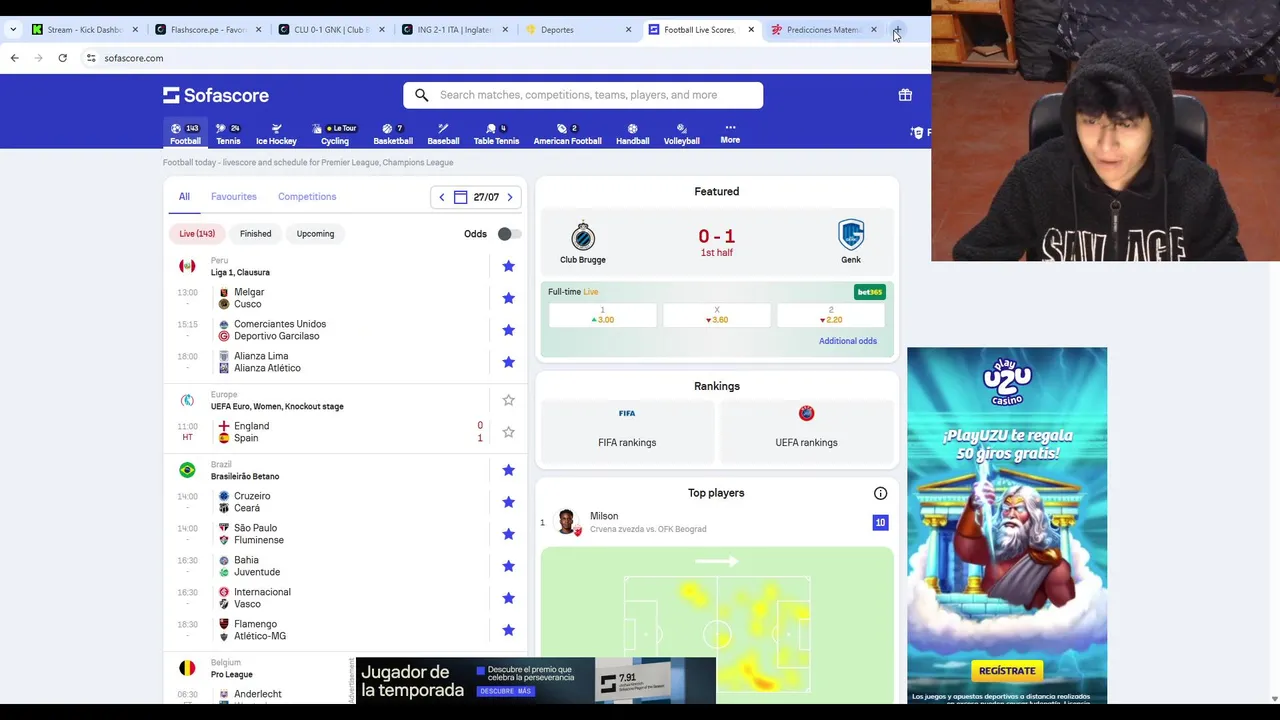Go to previous date with left chevron
1280x720 pixels.
coord(441,197)
